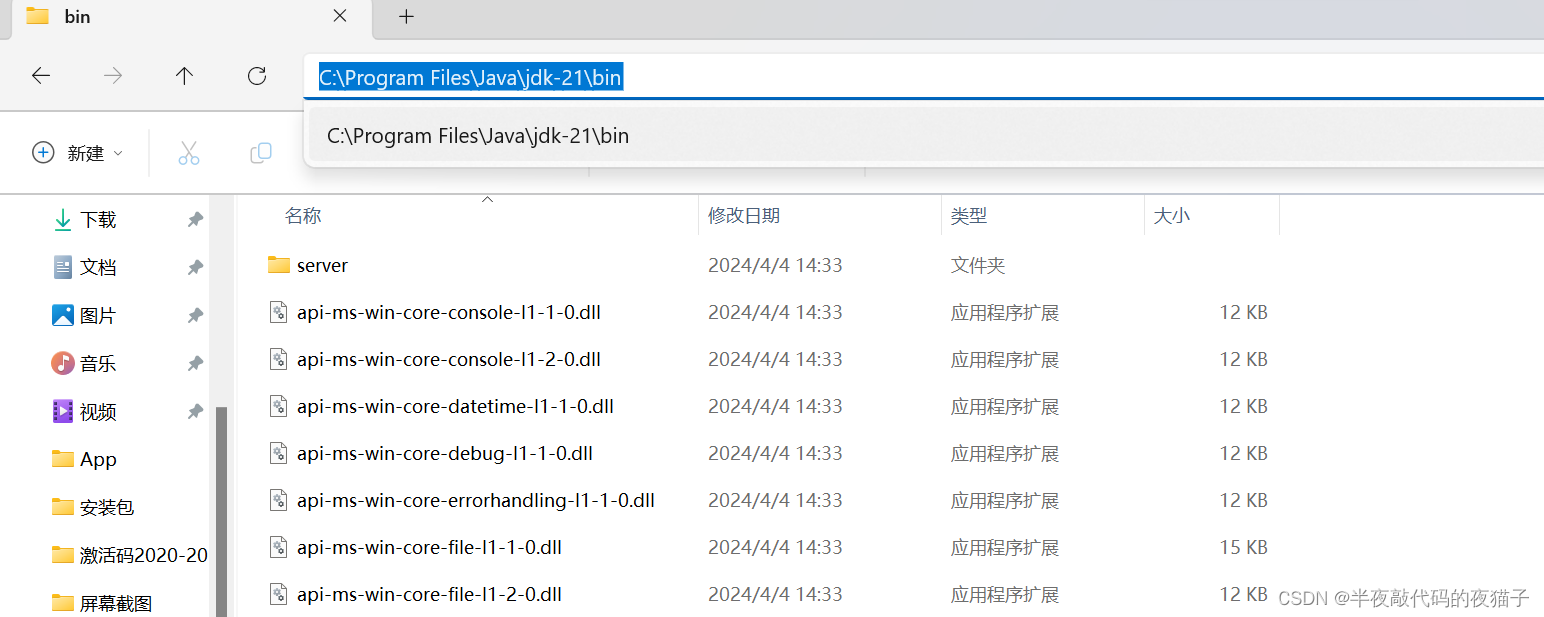Screen dimensions: 1544x617
Task: Cut with the scissors toolbar icon
Action: 189,153
